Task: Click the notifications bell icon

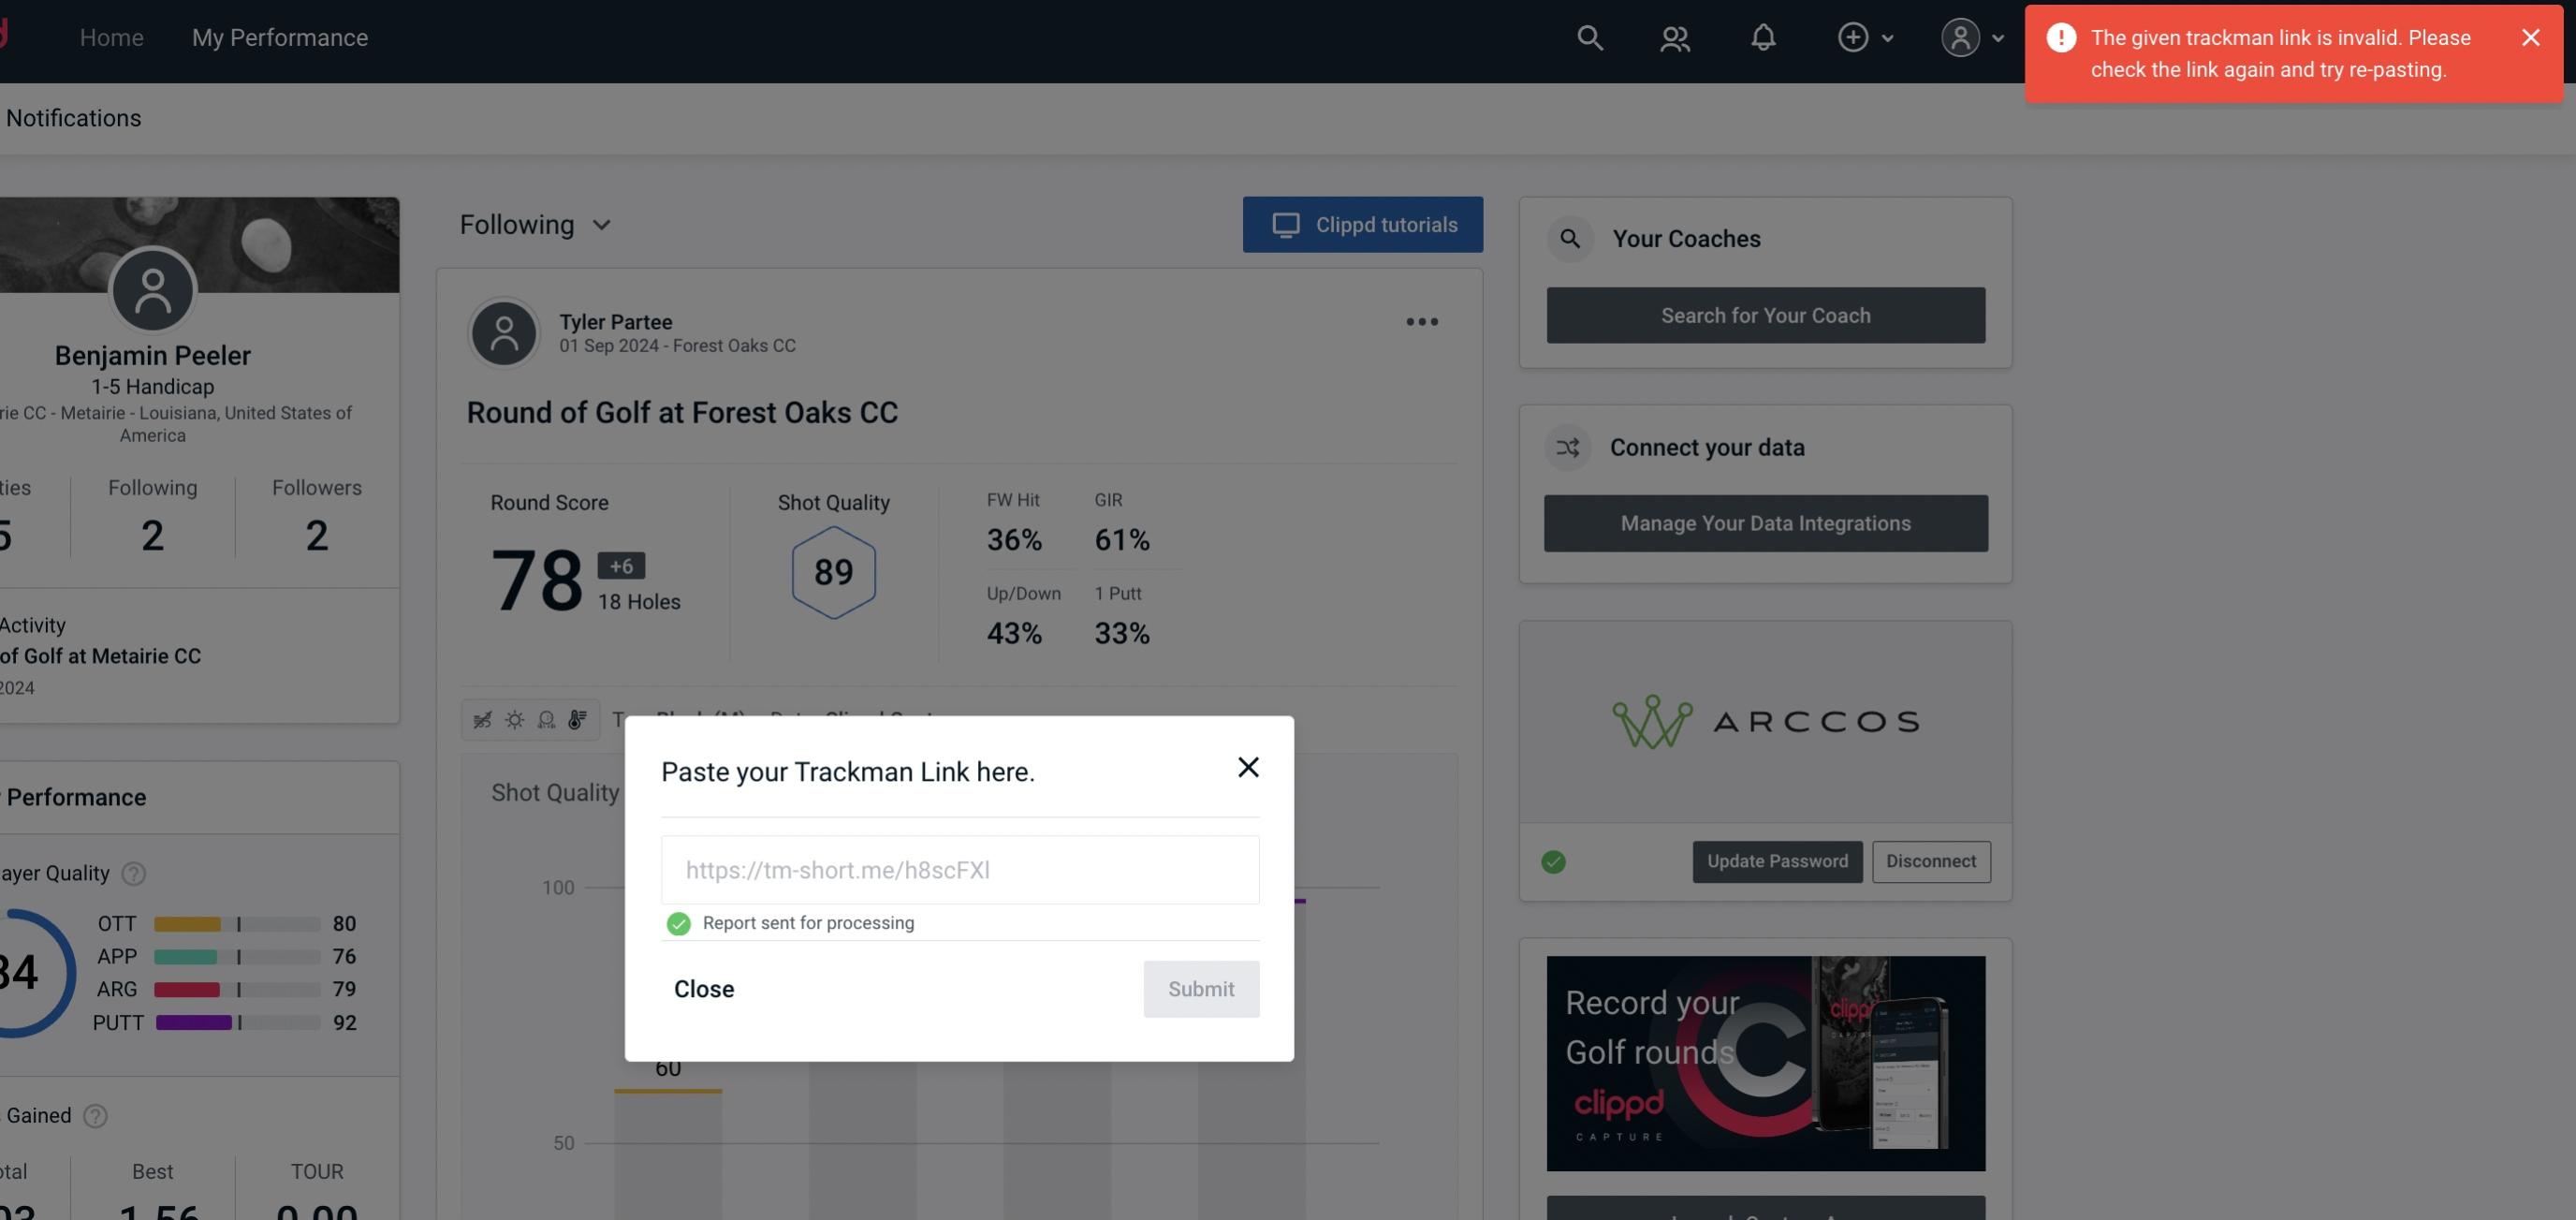Action: (x=1763, y=37)
